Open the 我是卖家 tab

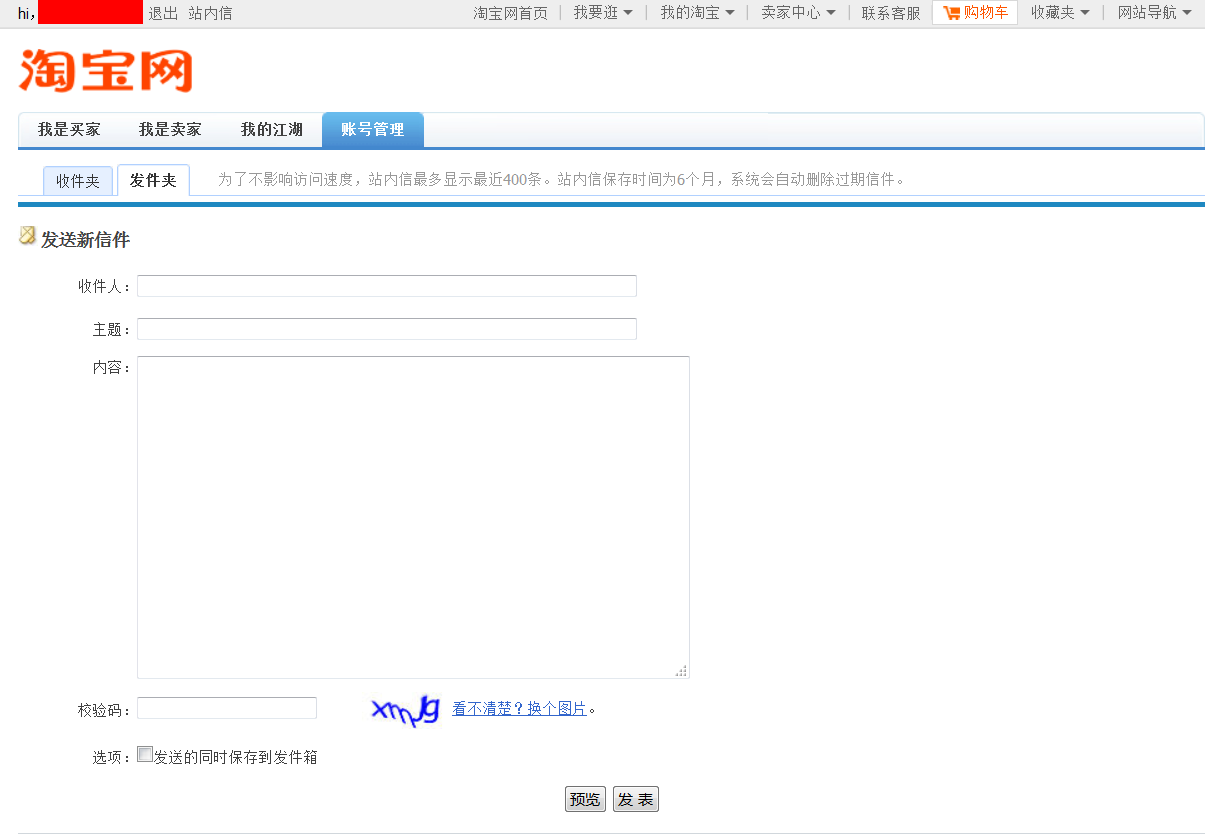coord(171,129)
